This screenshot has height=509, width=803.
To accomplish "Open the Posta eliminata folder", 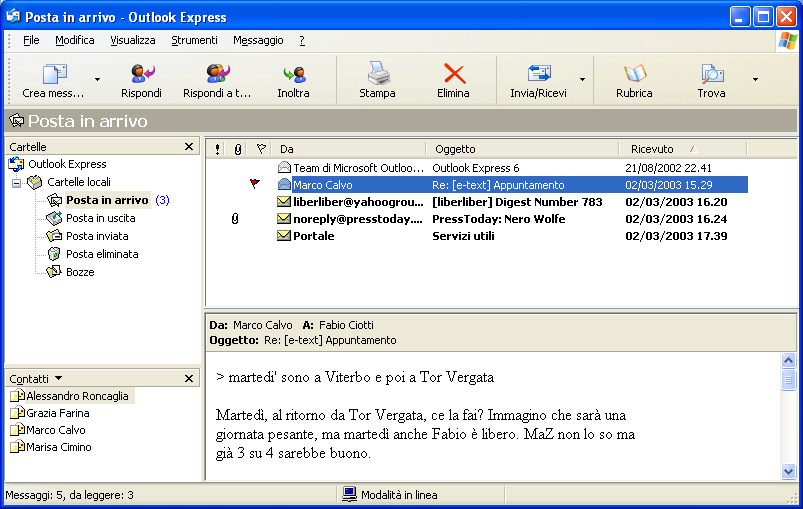I will coord(102,254).
